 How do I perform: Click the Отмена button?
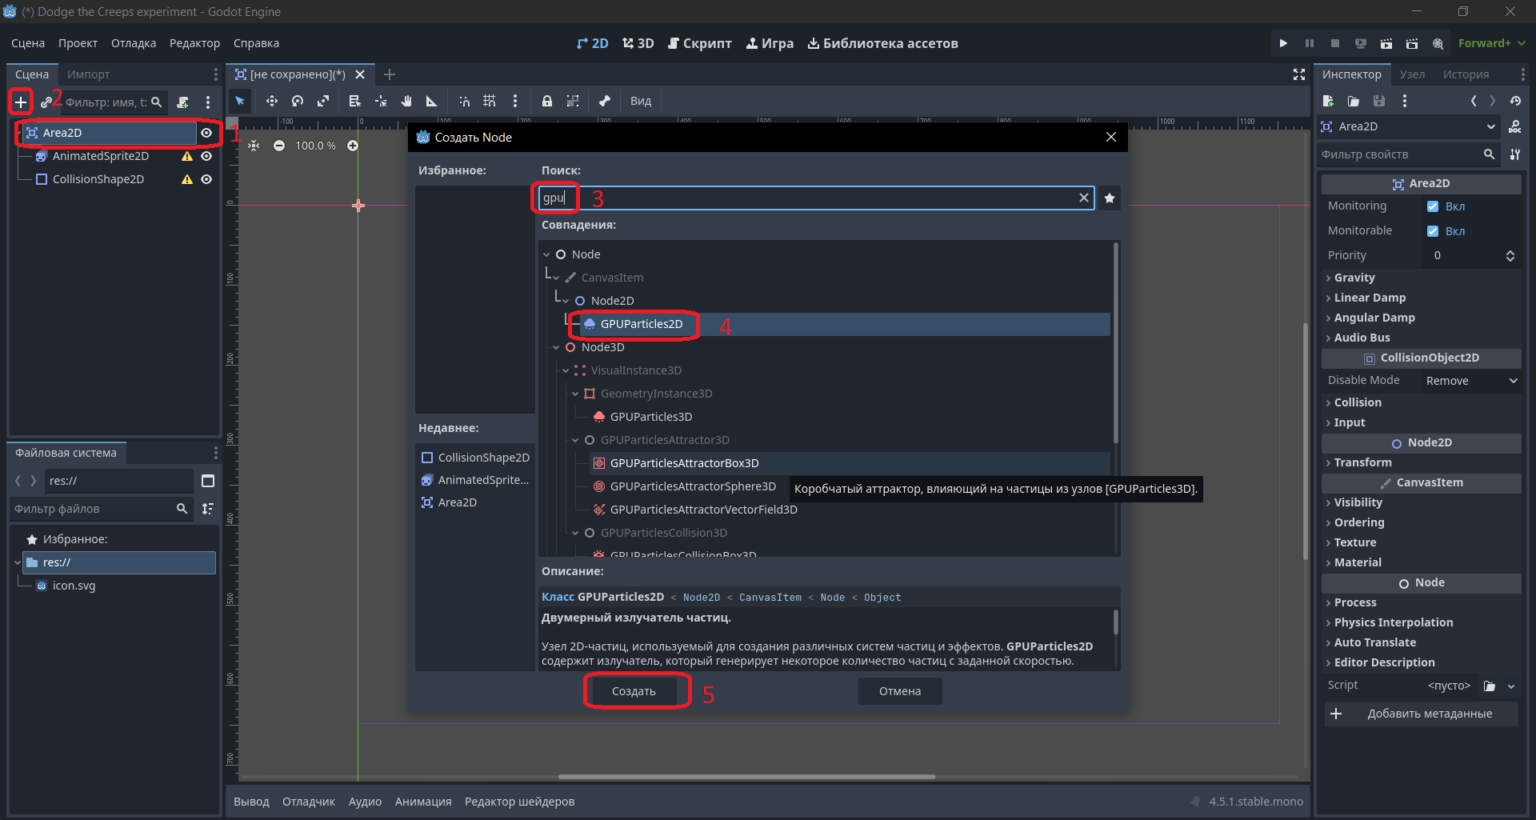tap(900, 691)
